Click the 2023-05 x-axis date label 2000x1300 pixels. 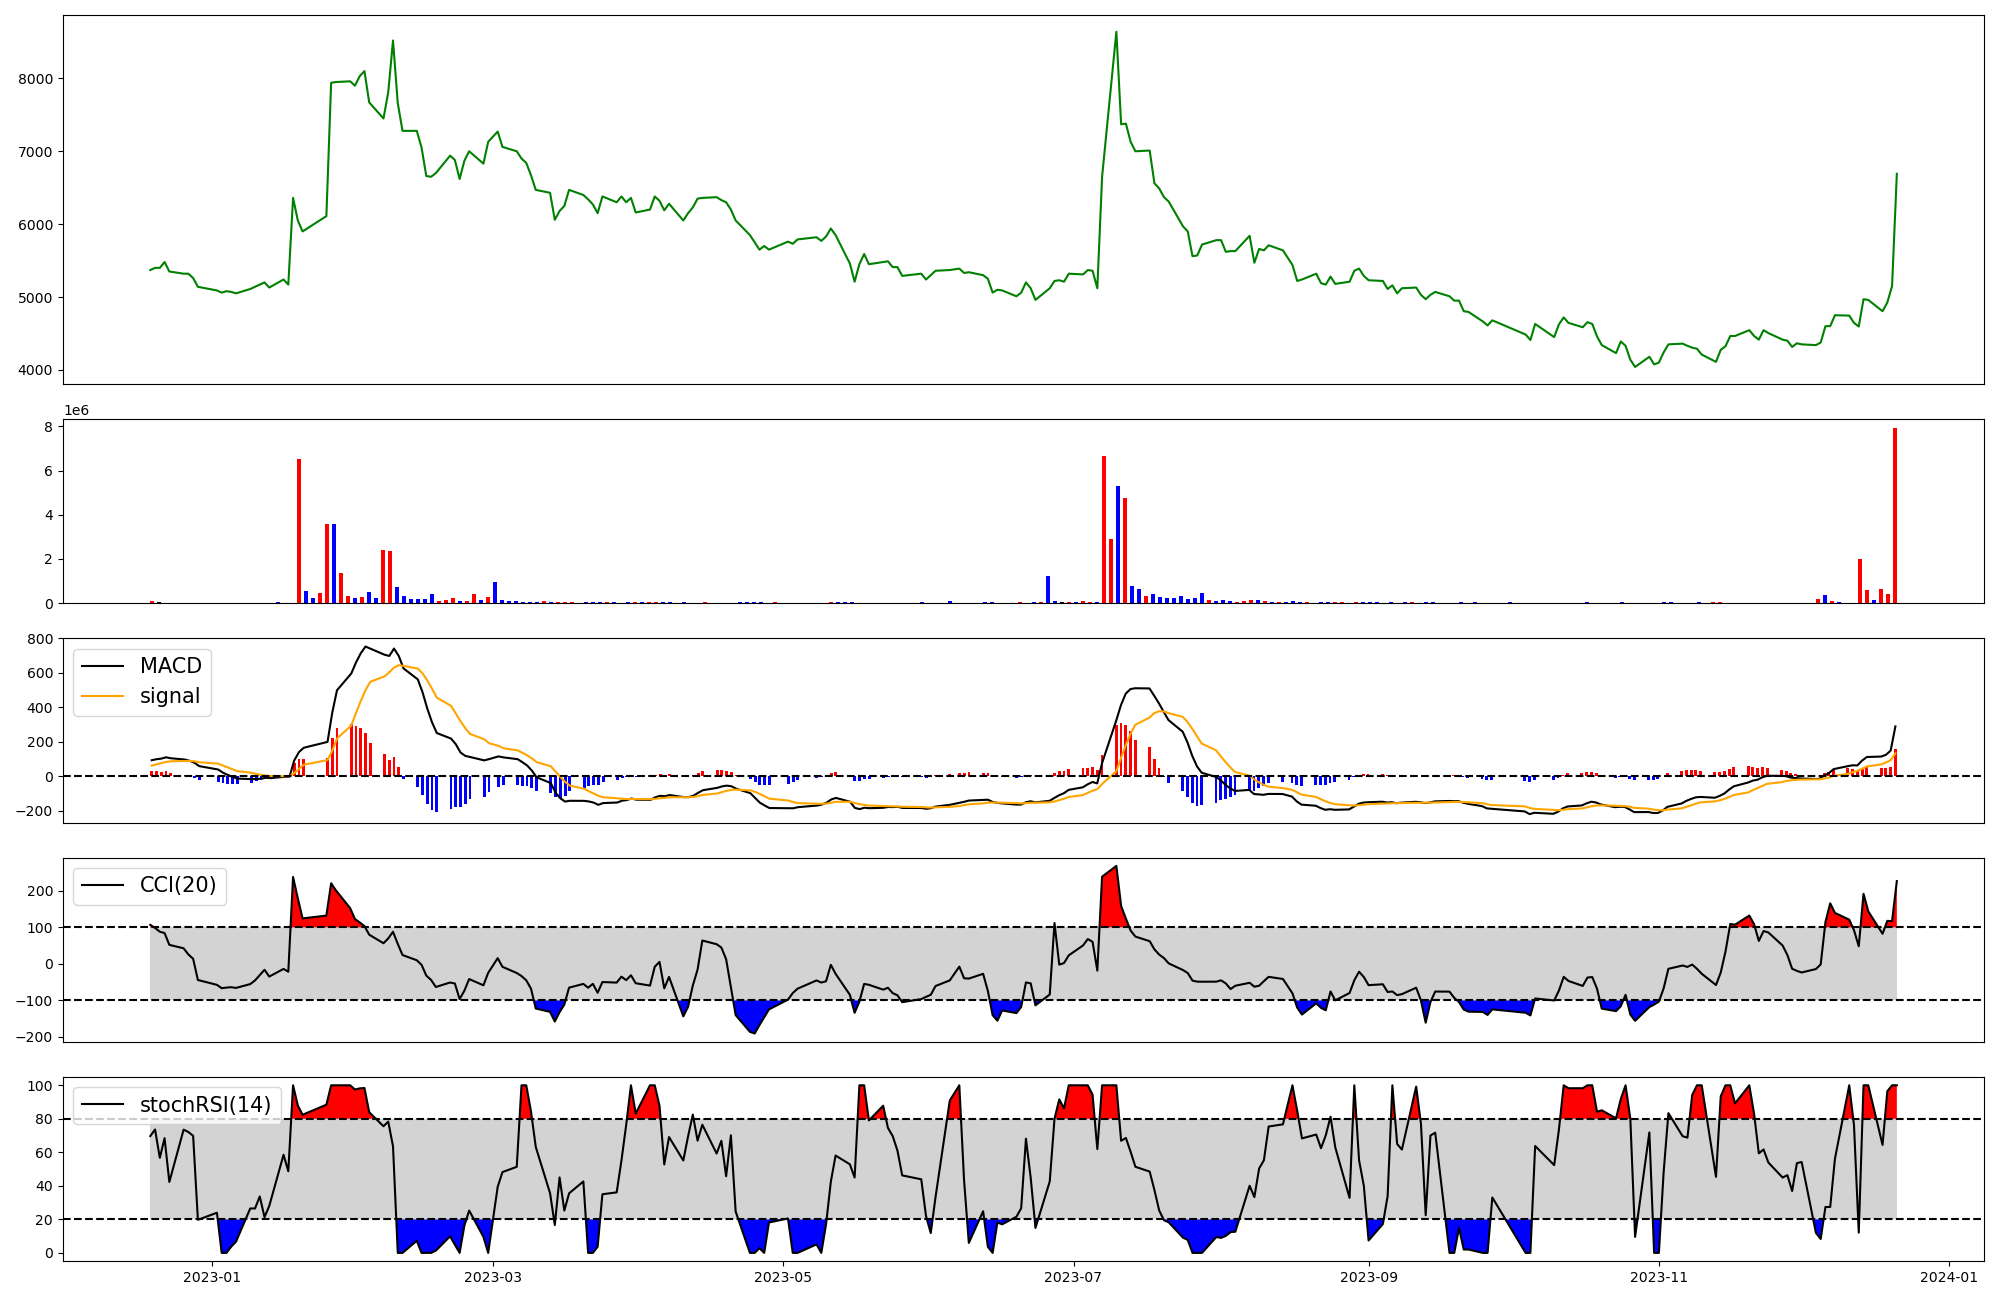783,1276
